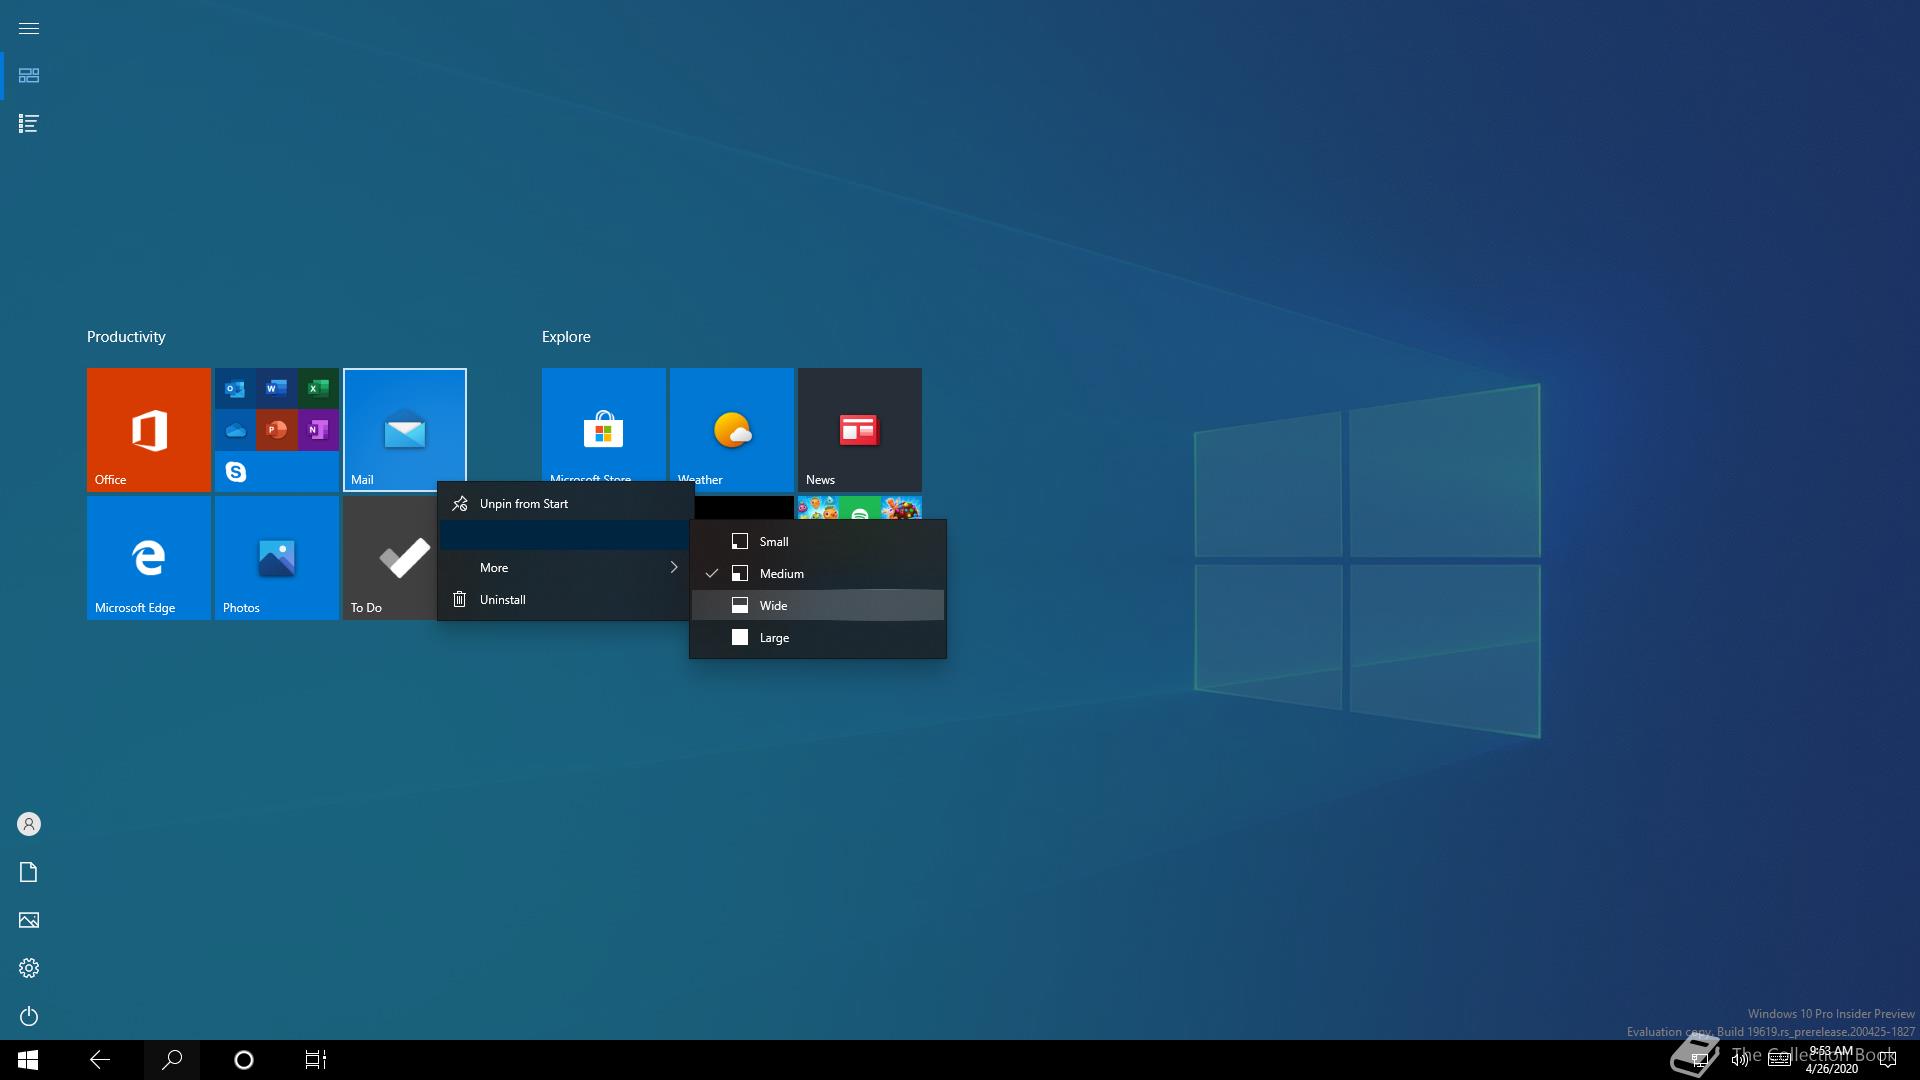Set tile size to Small

point(818,542)
